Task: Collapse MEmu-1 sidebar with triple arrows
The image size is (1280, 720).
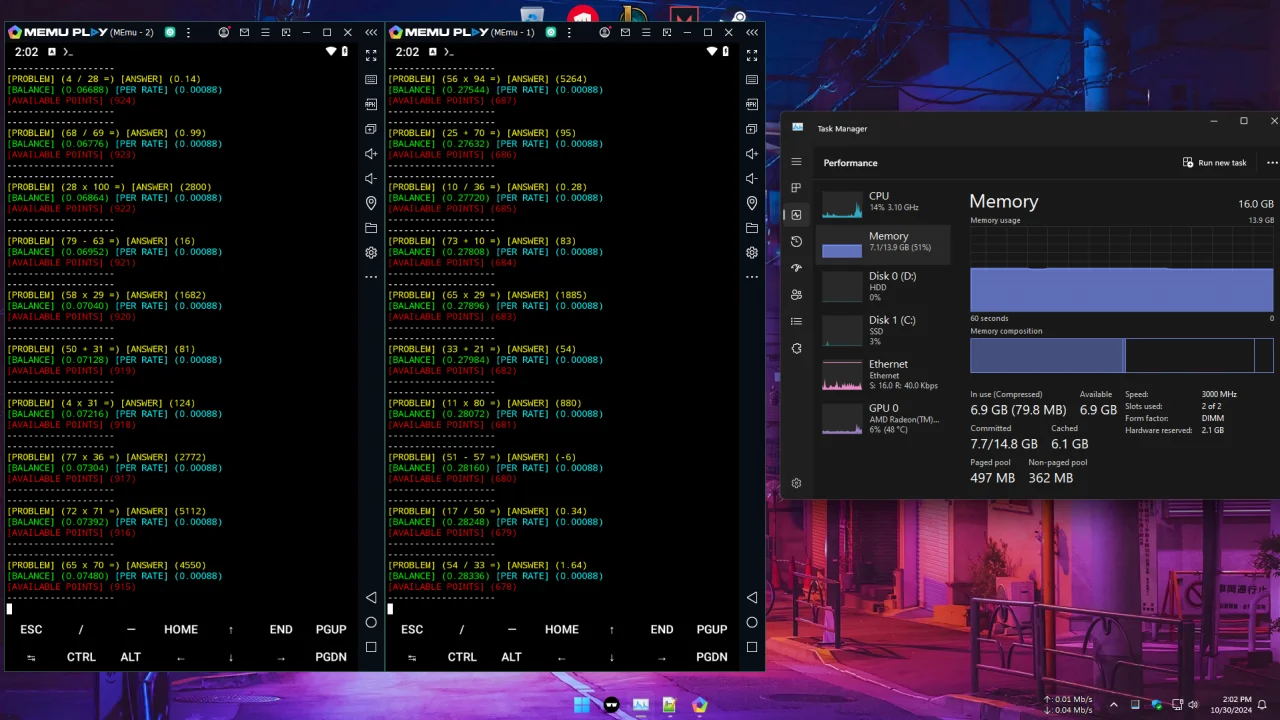Action: 752,32
